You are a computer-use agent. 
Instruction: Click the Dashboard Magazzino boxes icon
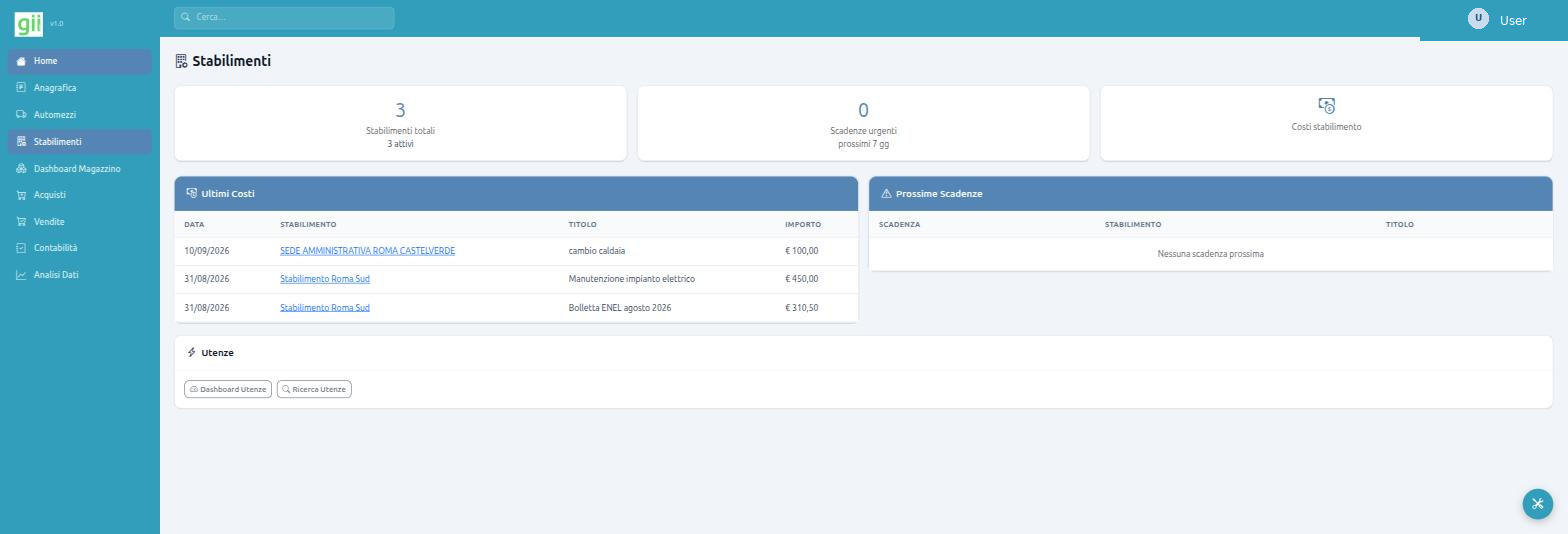point(21,169)
